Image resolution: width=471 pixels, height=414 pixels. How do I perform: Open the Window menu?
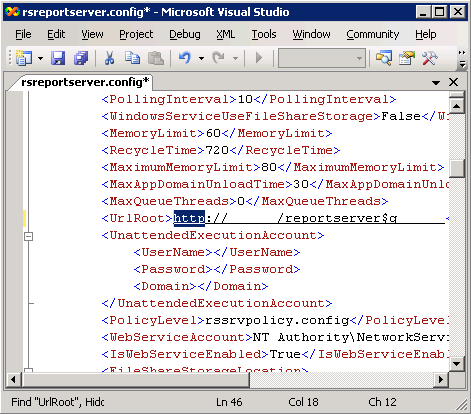click(x=311, y=34)
